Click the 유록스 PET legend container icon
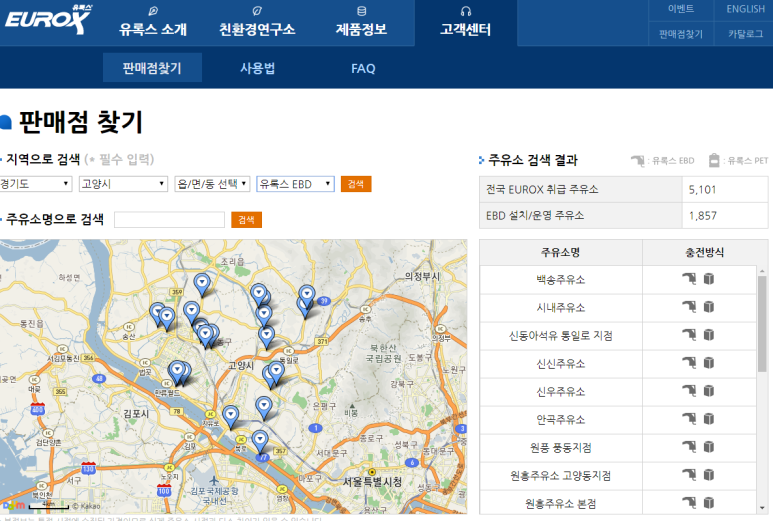 tap(714, 160)
